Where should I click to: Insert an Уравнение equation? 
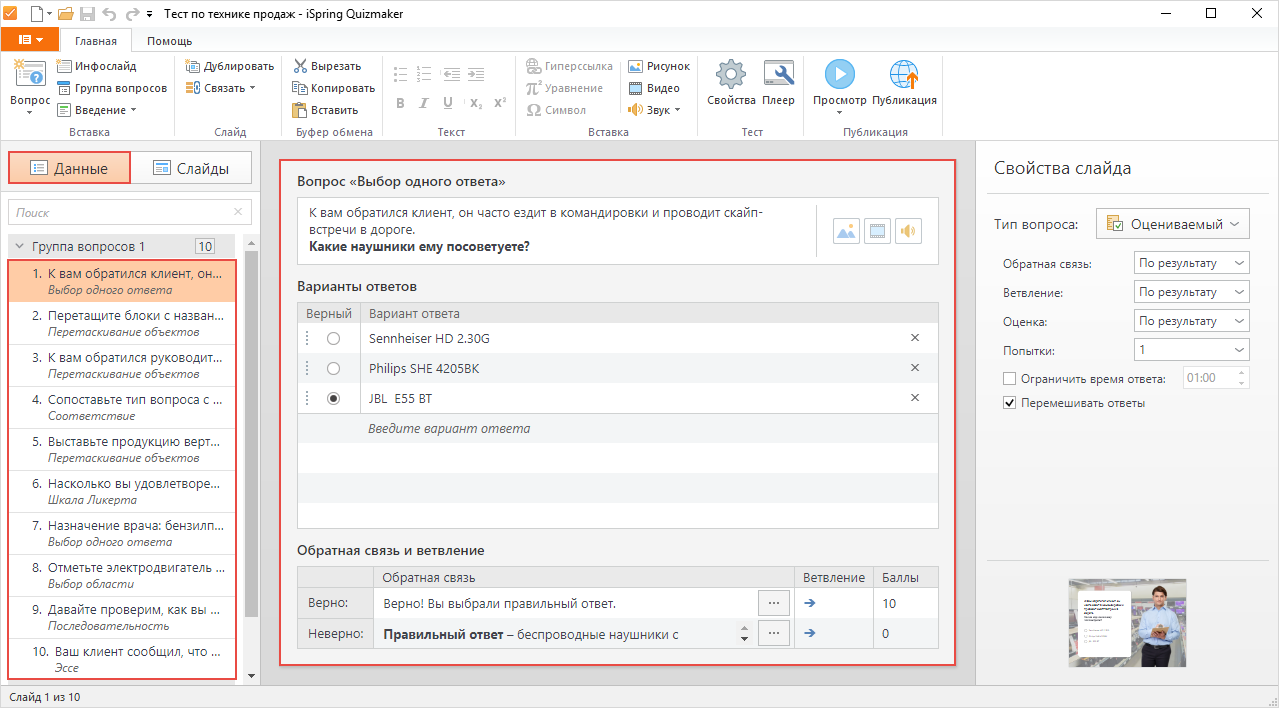(565, 88)
